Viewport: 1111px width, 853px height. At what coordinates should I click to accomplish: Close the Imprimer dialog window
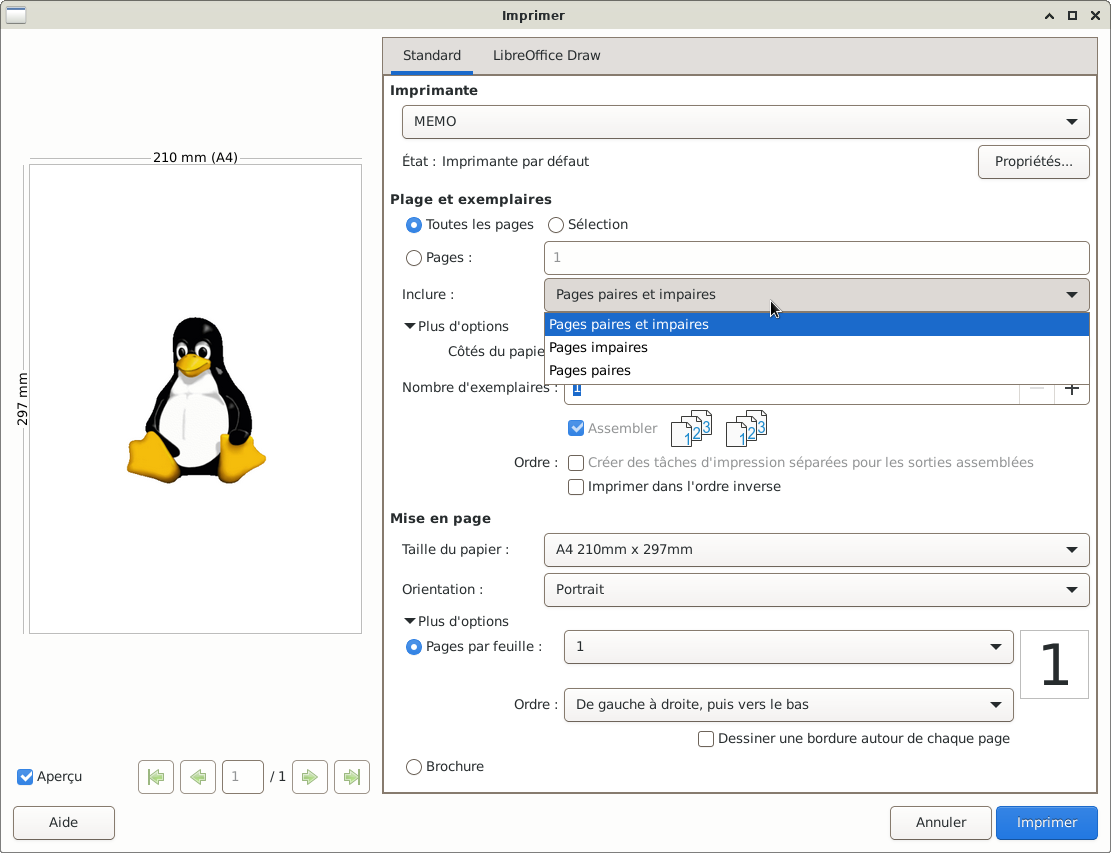click(x=1095, y=16)
